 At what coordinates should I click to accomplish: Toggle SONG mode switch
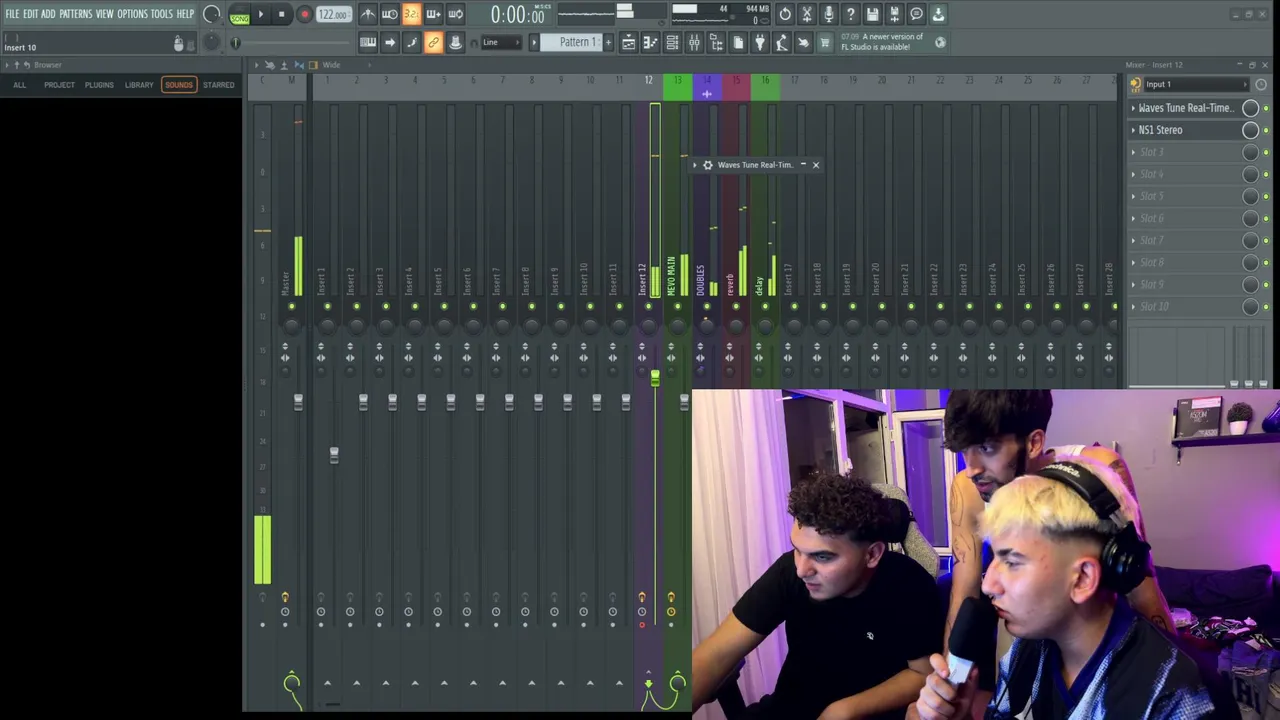[x=239, y=15]
